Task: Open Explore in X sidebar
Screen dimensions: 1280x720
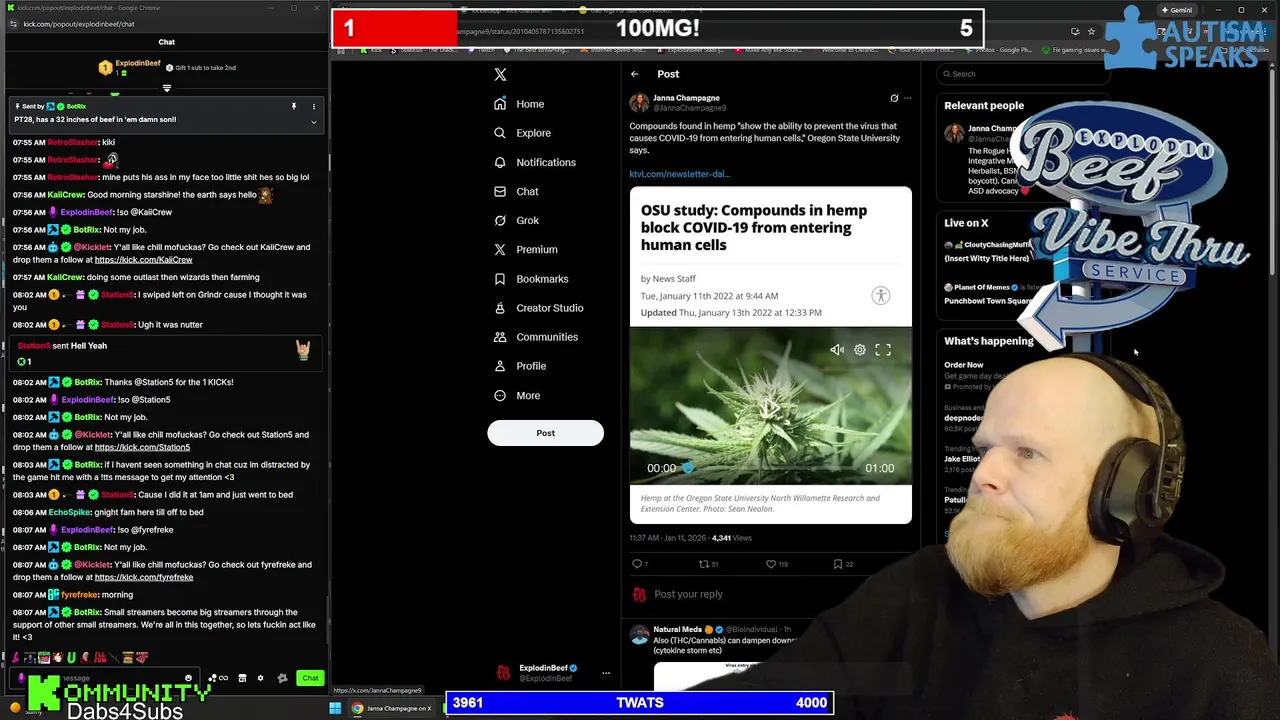Action: pos(522,133)
